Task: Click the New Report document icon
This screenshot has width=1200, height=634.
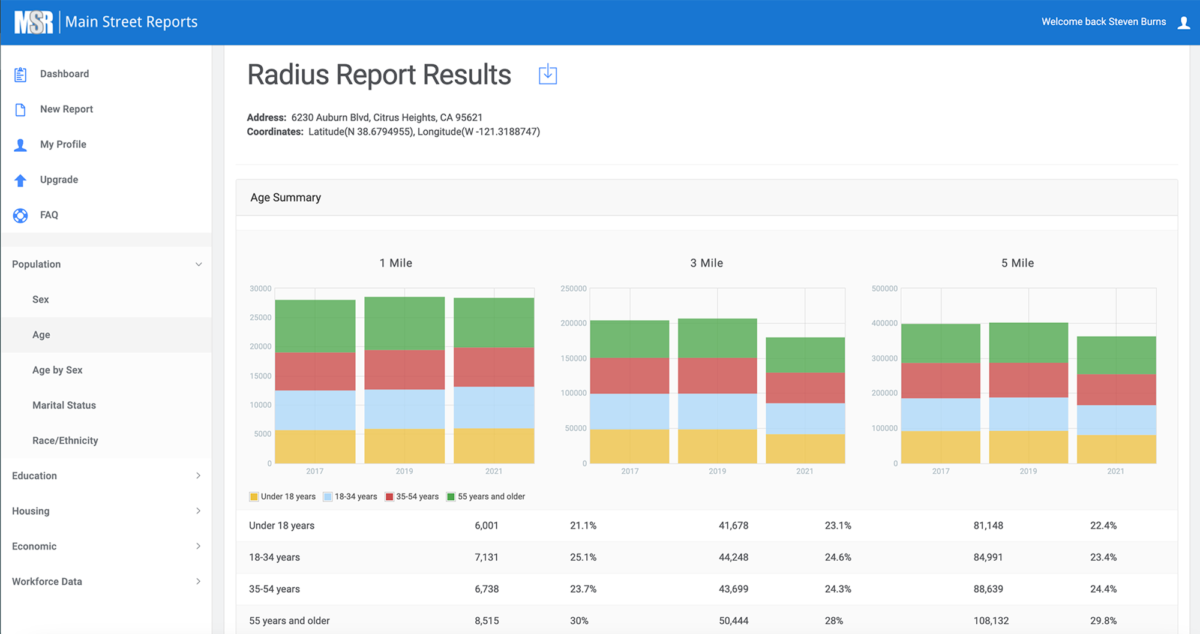Action: coord(20,110)
